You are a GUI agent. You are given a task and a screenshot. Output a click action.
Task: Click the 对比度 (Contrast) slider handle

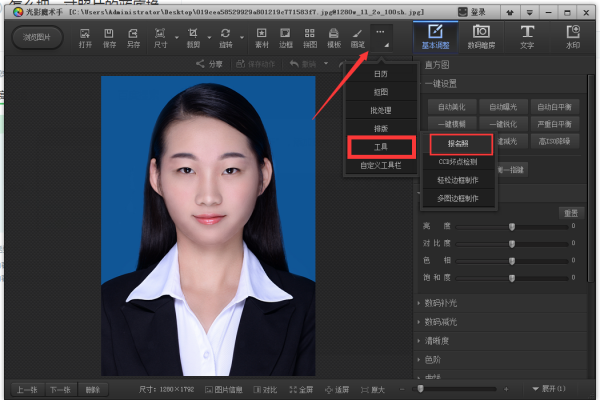tap(512, 243)
